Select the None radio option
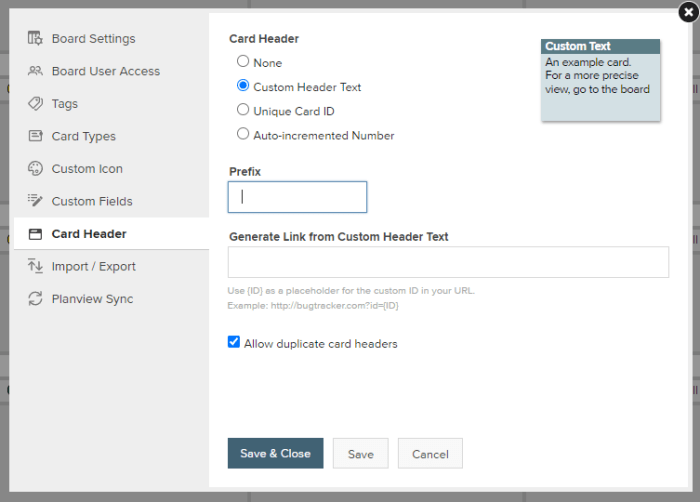Image resolution: width=700 pixels, height=502 pixels. pyautogui.click(x=243, y=61)
